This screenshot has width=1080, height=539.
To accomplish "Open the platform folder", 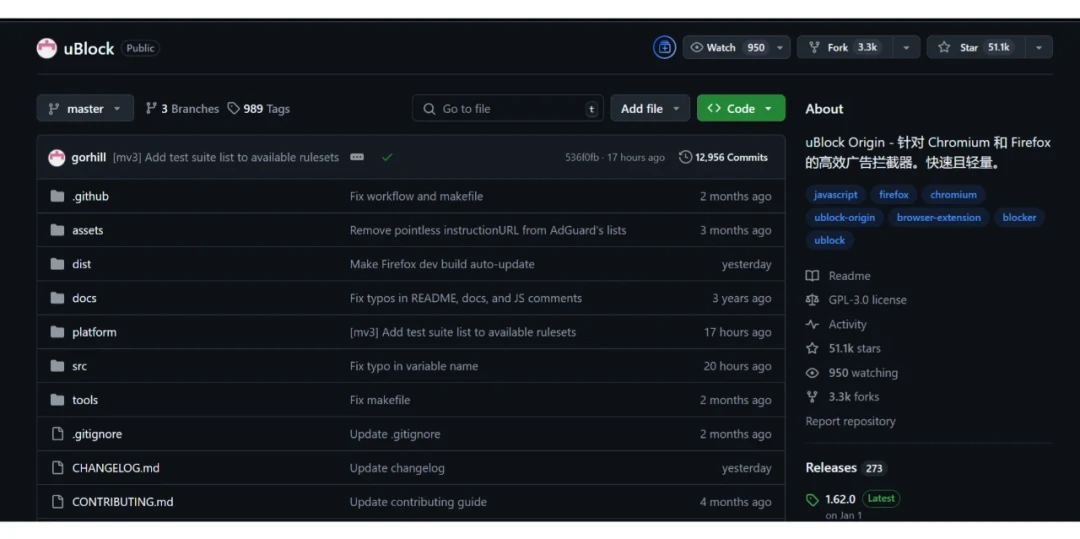I will [94, 332].
